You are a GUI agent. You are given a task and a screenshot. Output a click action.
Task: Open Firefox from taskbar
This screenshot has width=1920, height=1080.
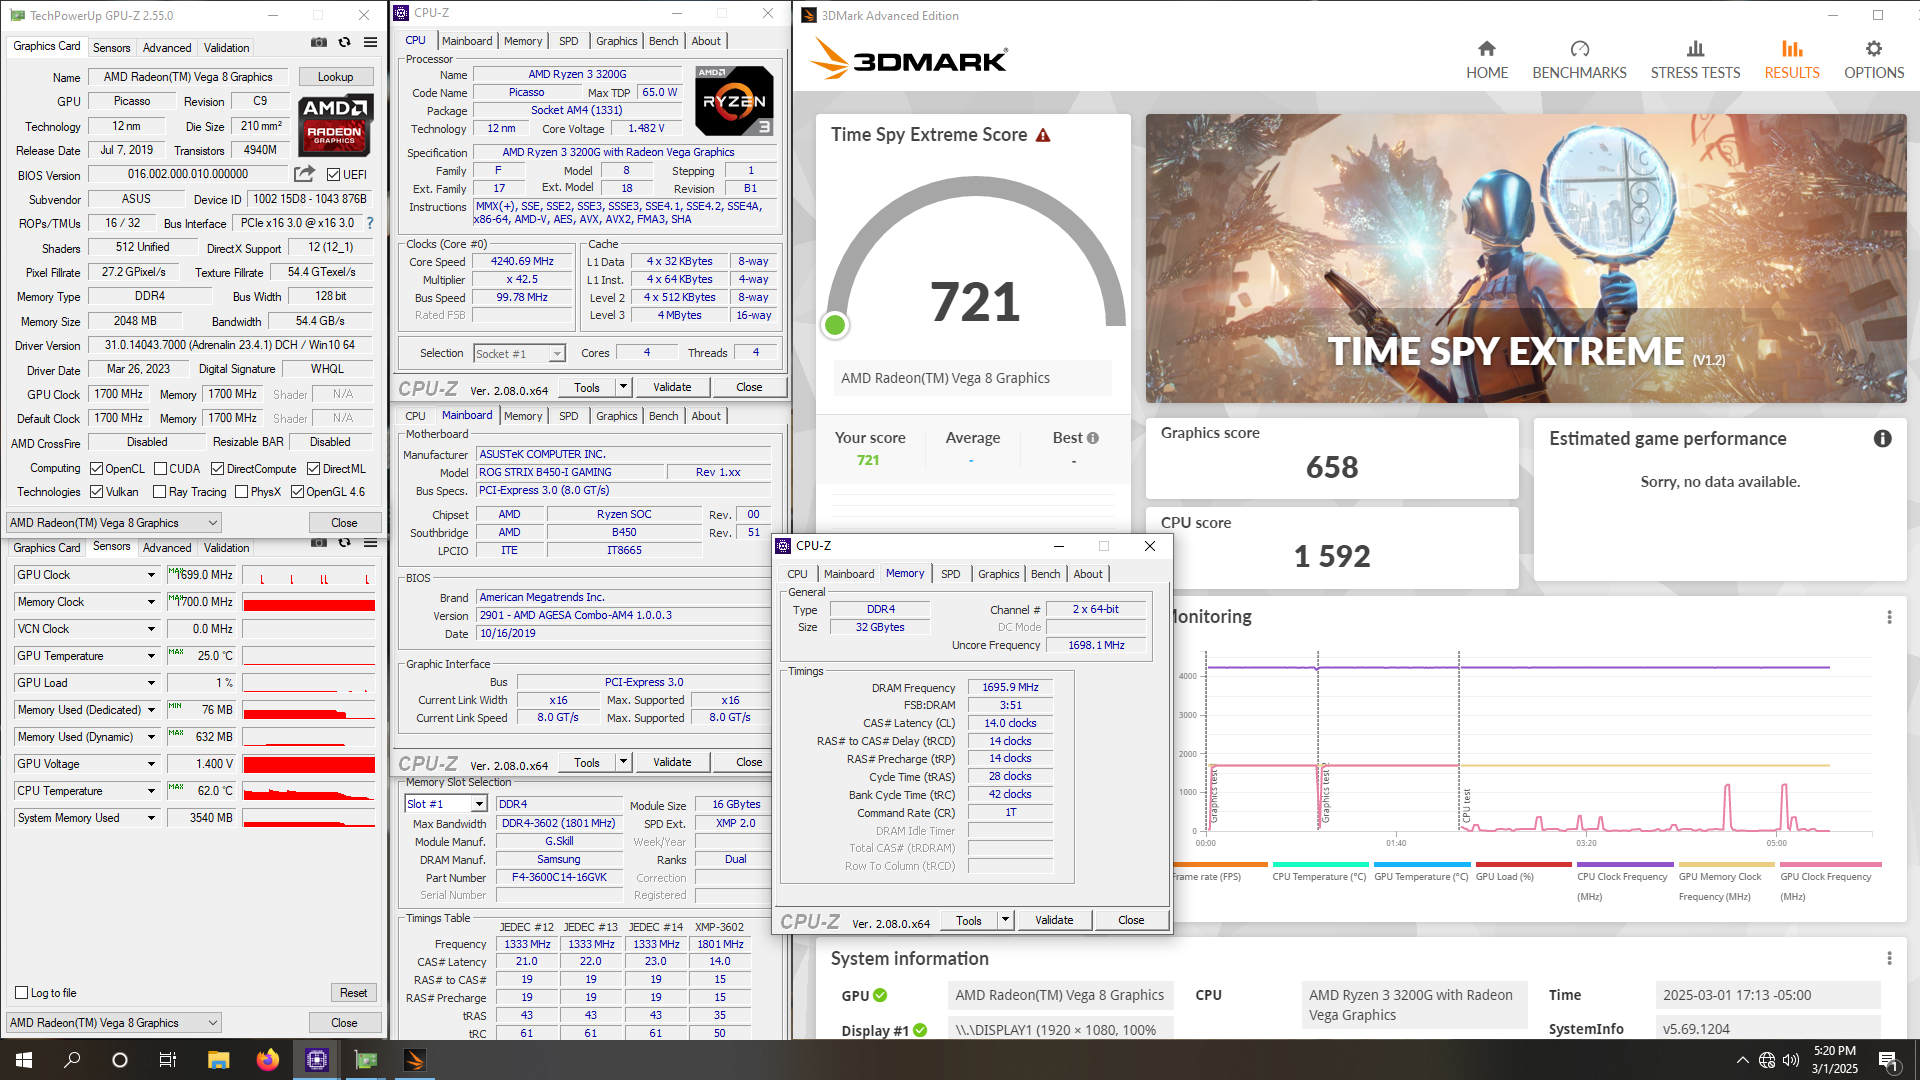click(267, 1060)
